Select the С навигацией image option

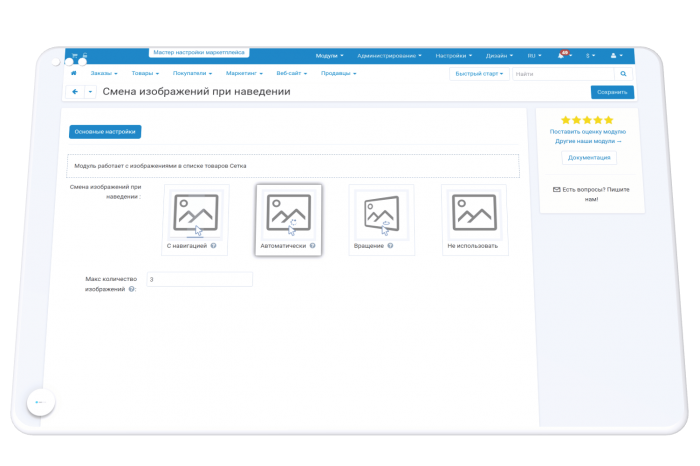click(x=195, y=220)
